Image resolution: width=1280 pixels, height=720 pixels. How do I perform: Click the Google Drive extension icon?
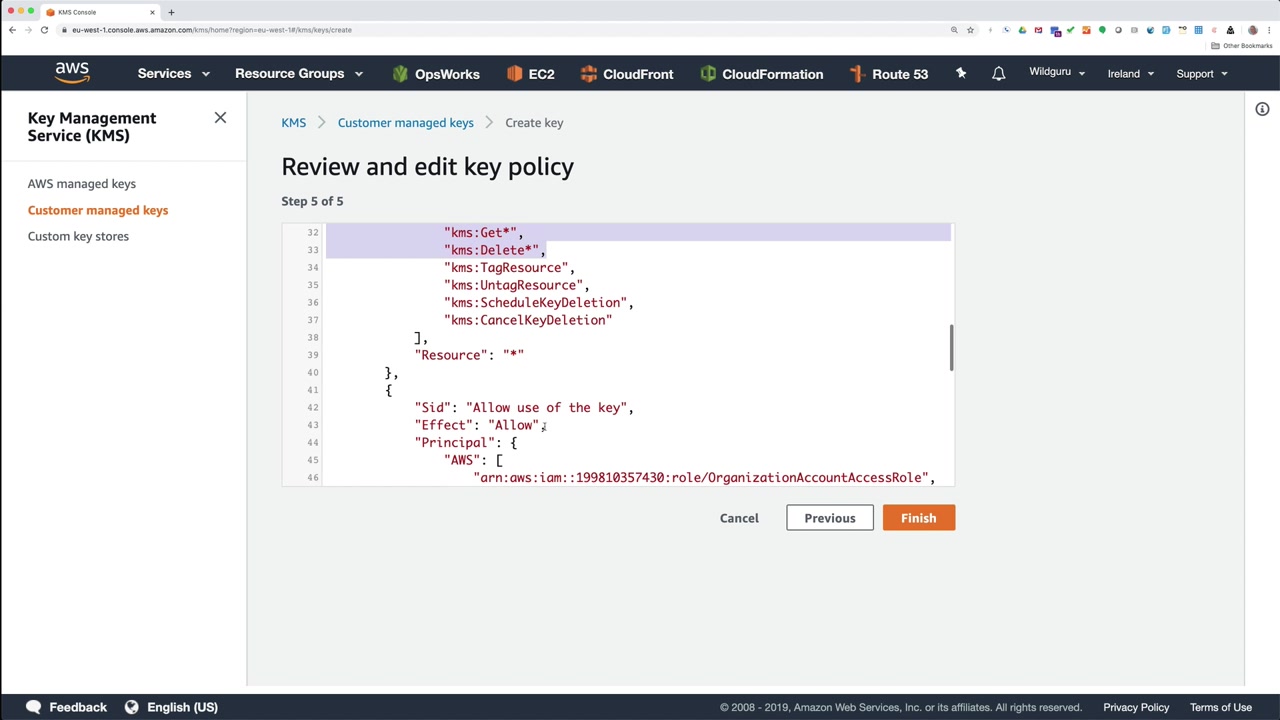(1022, 30)
